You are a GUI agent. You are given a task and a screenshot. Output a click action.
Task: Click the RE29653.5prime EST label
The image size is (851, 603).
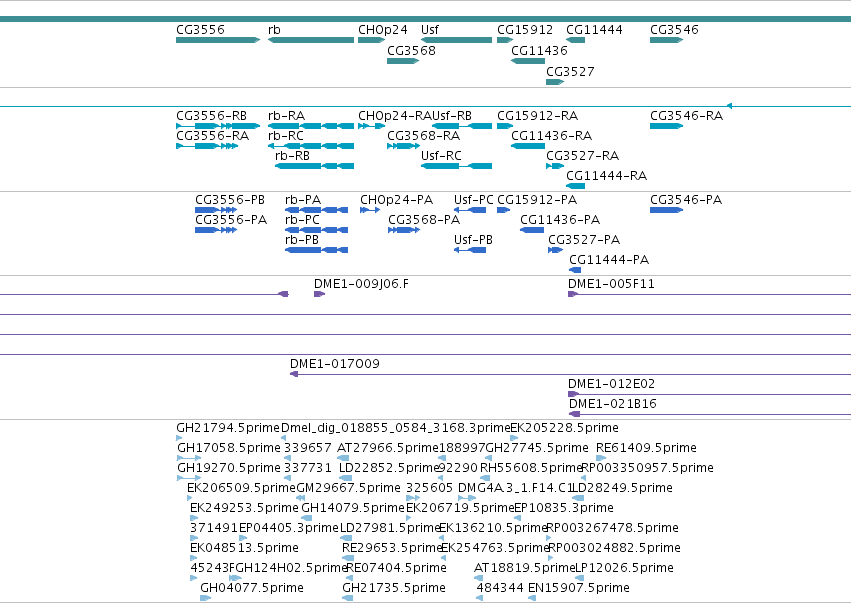click(392, 548)
